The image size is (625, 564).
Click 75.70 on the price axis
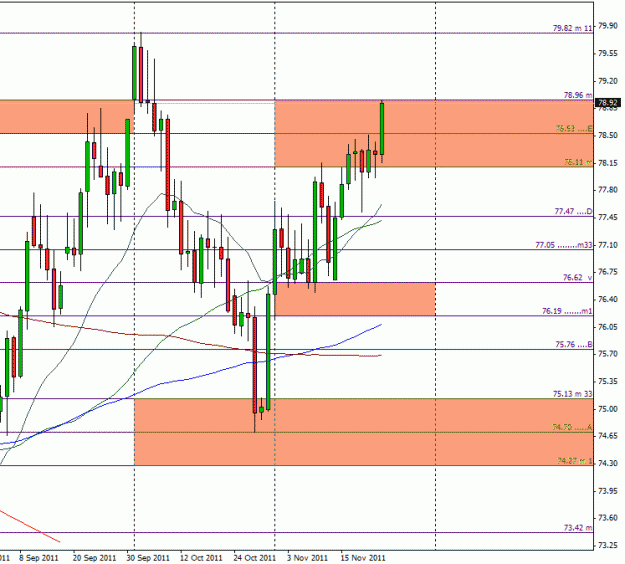(608, 354)
